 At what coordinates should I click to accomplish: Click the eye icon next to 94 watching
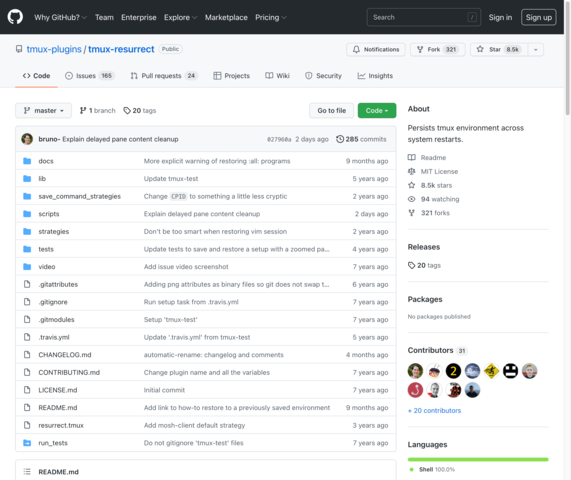[x=411, y=199]
